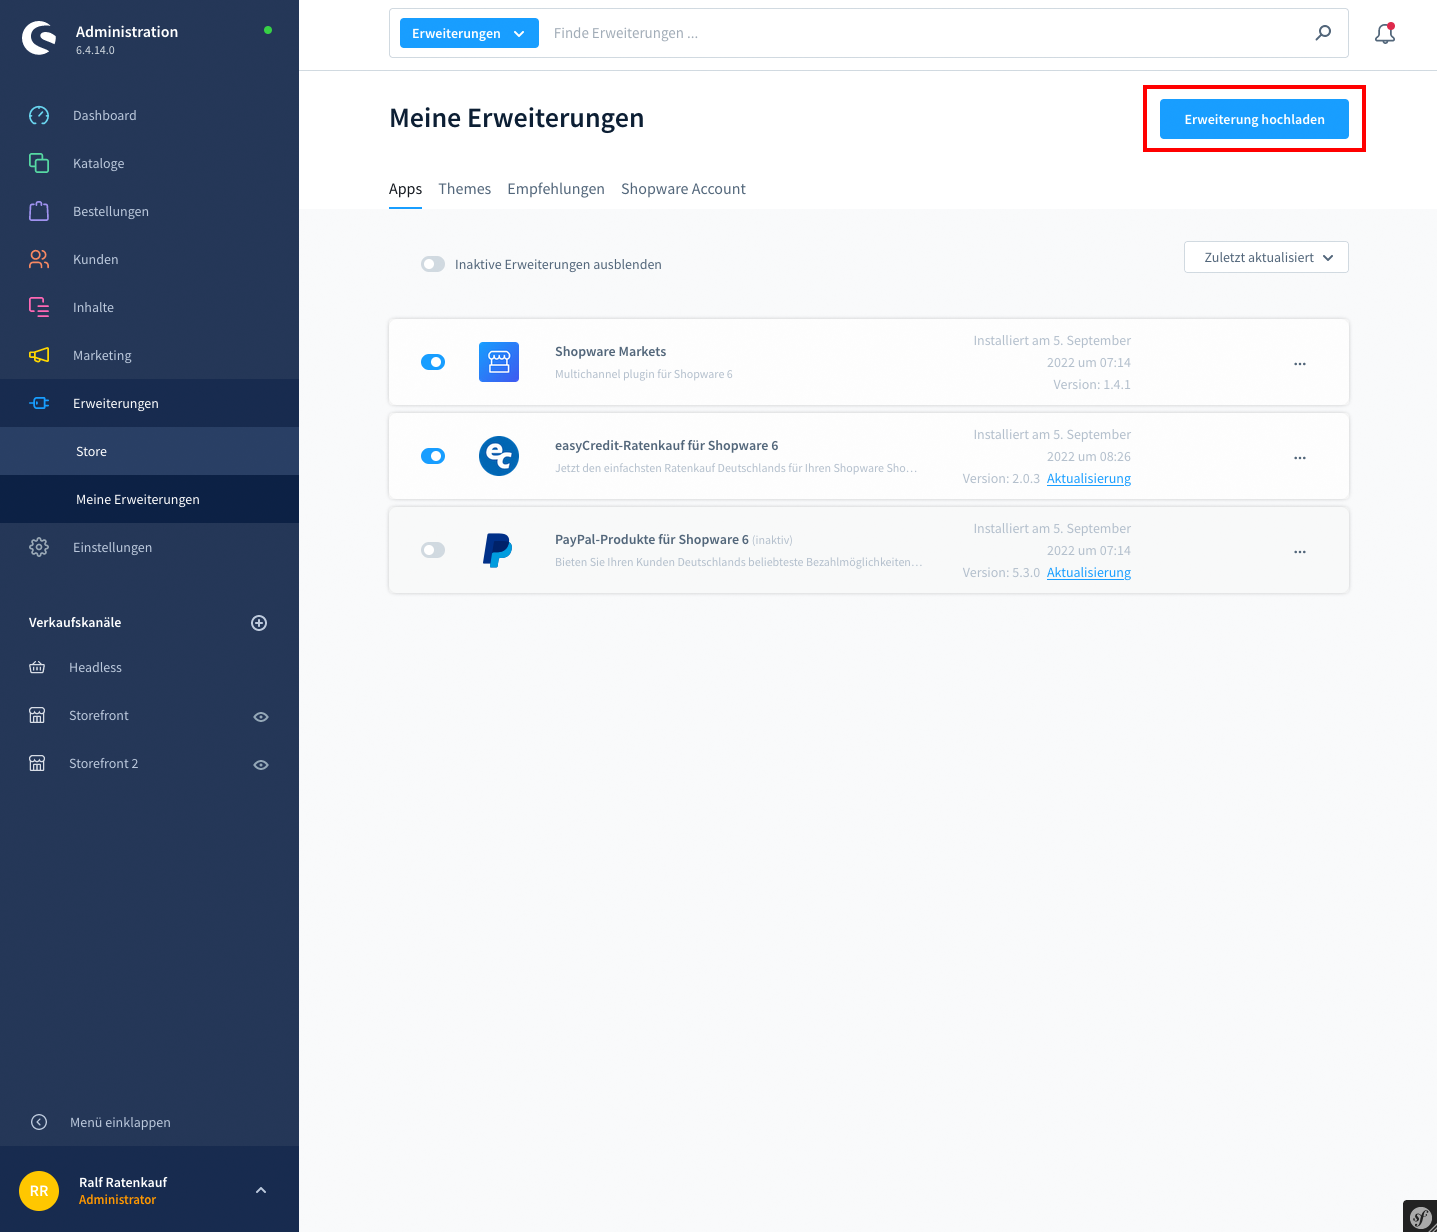Click the Erweiterungen plug icon

point(39,403)
